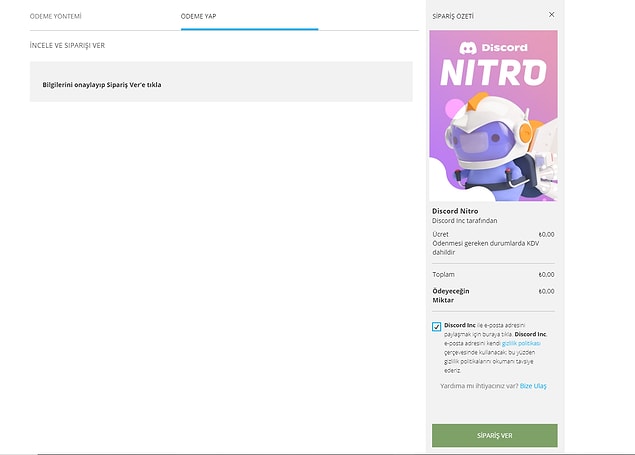Viewport: 635px width, 455px height.
Task: Open the gizlilik politikası link
Action: [521, 343]
